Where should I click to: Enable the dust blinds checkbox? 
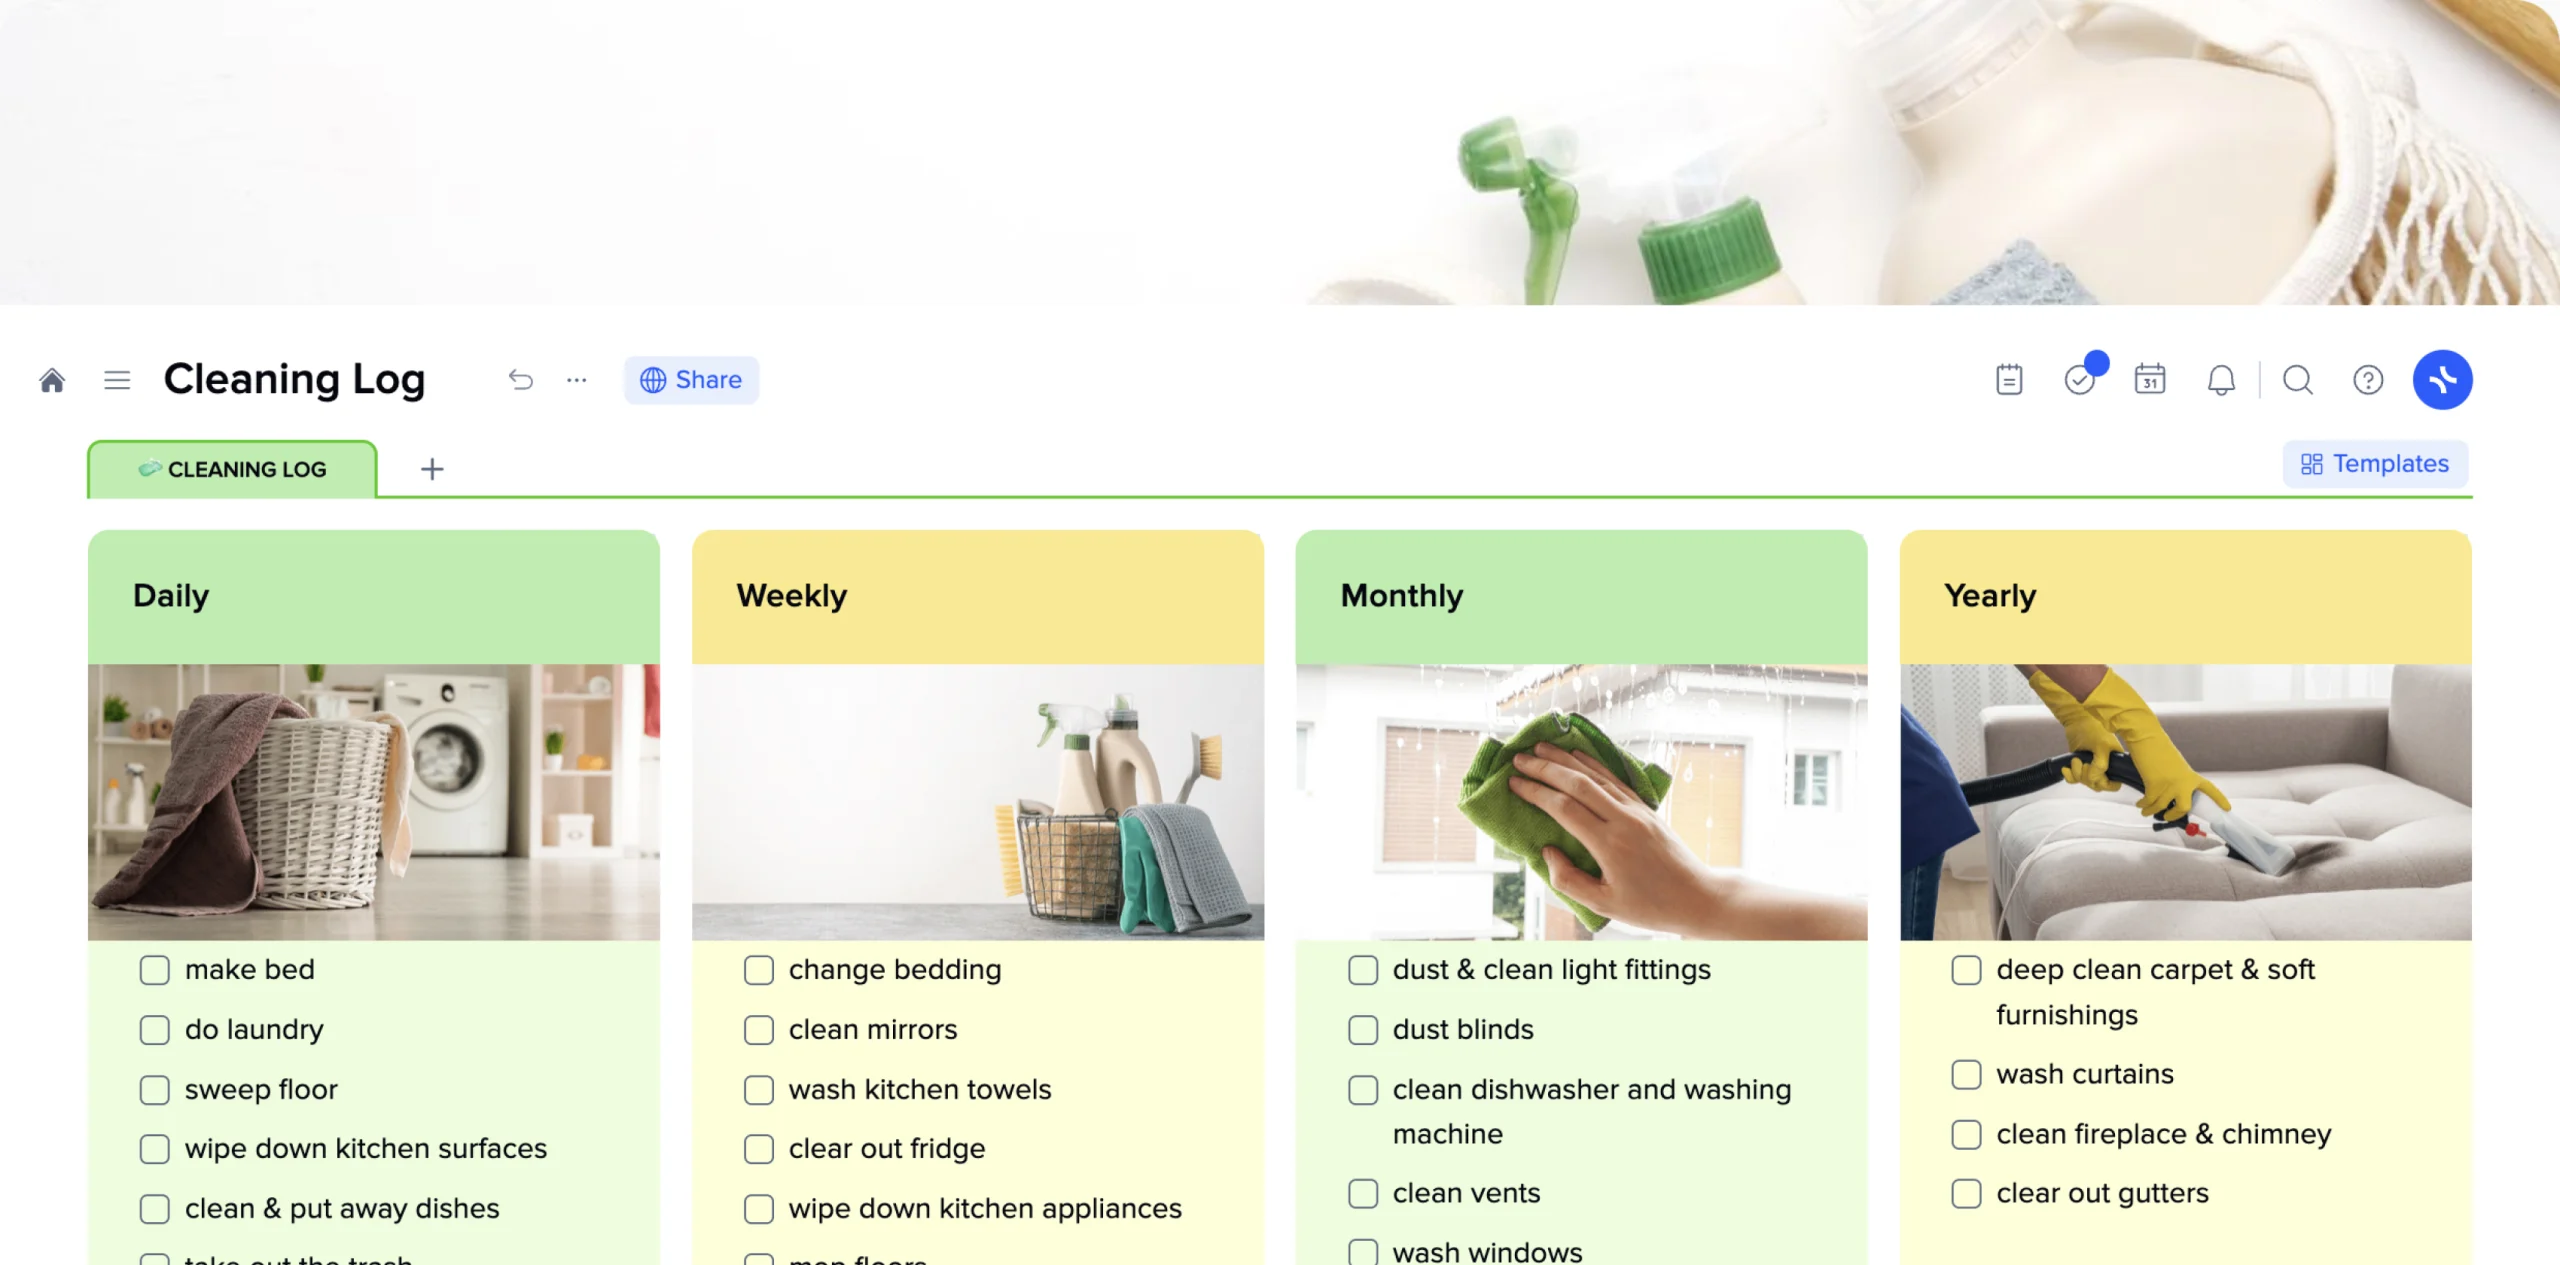coord(1360,1028)
